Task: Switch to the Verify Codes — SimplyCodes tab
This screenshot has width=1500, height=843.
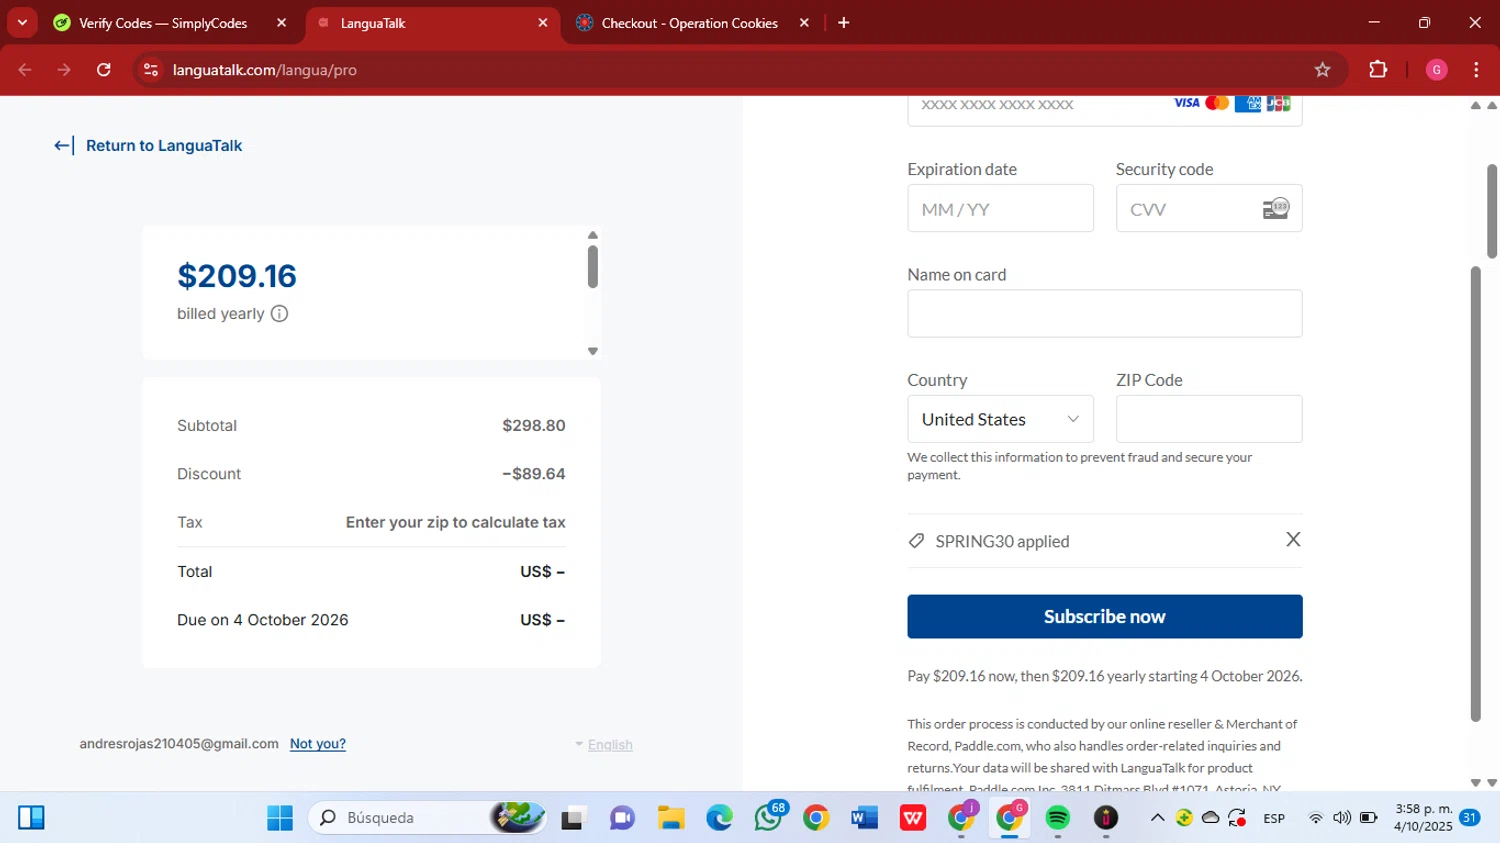Action: click(163, 23)
